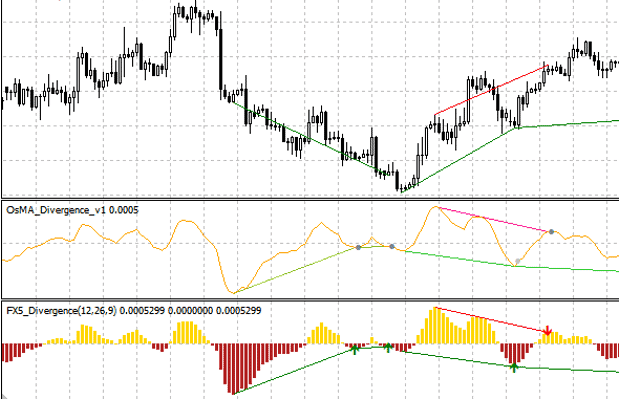Select the rightmost green up arrow in FX5 histogram
This screenshot has width=622, height=408.
pos(514,367)
